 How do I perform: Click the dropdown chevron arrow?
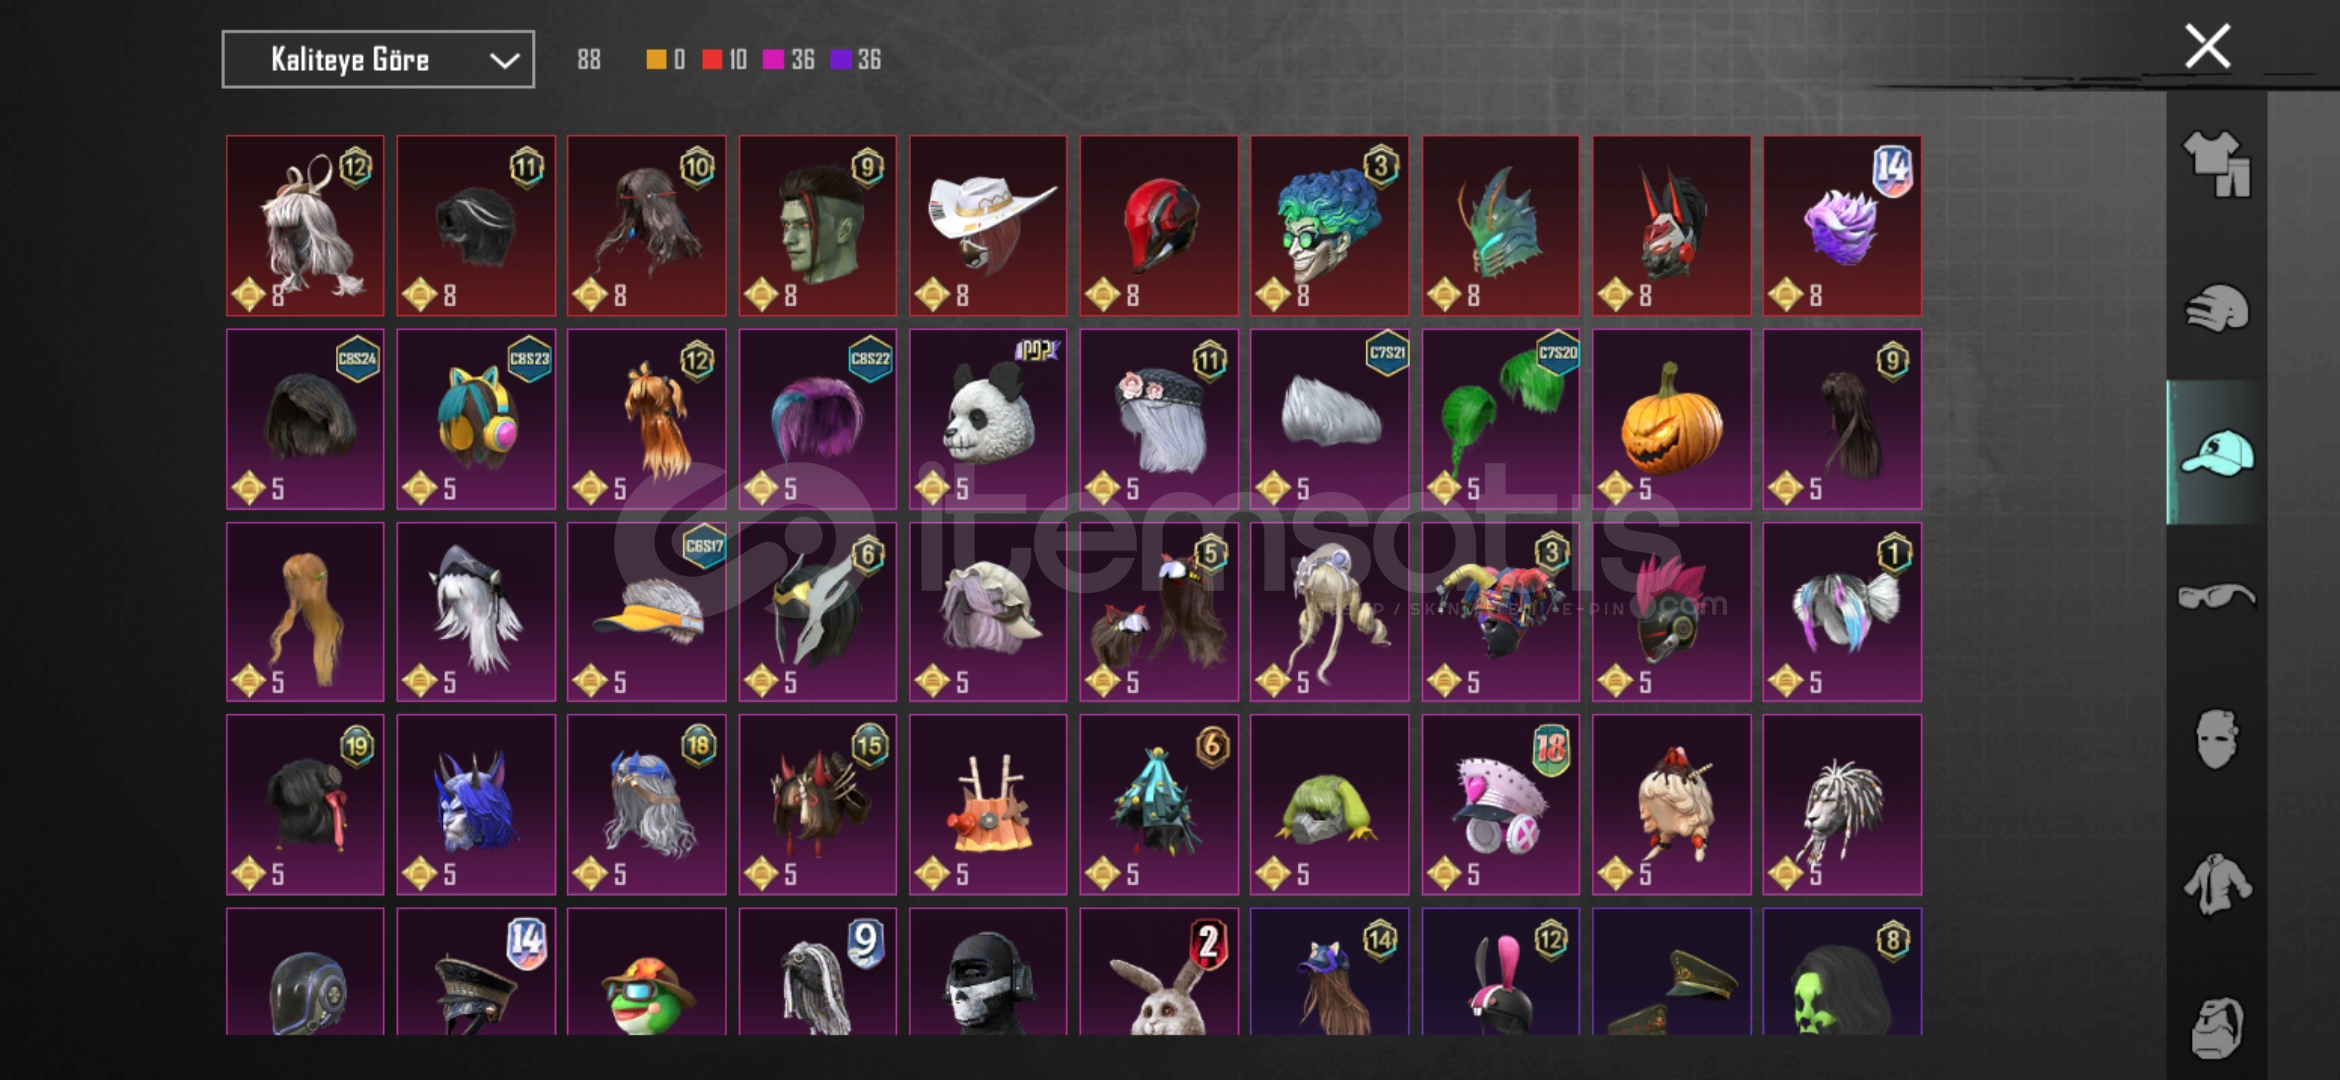tap(504, 61)
